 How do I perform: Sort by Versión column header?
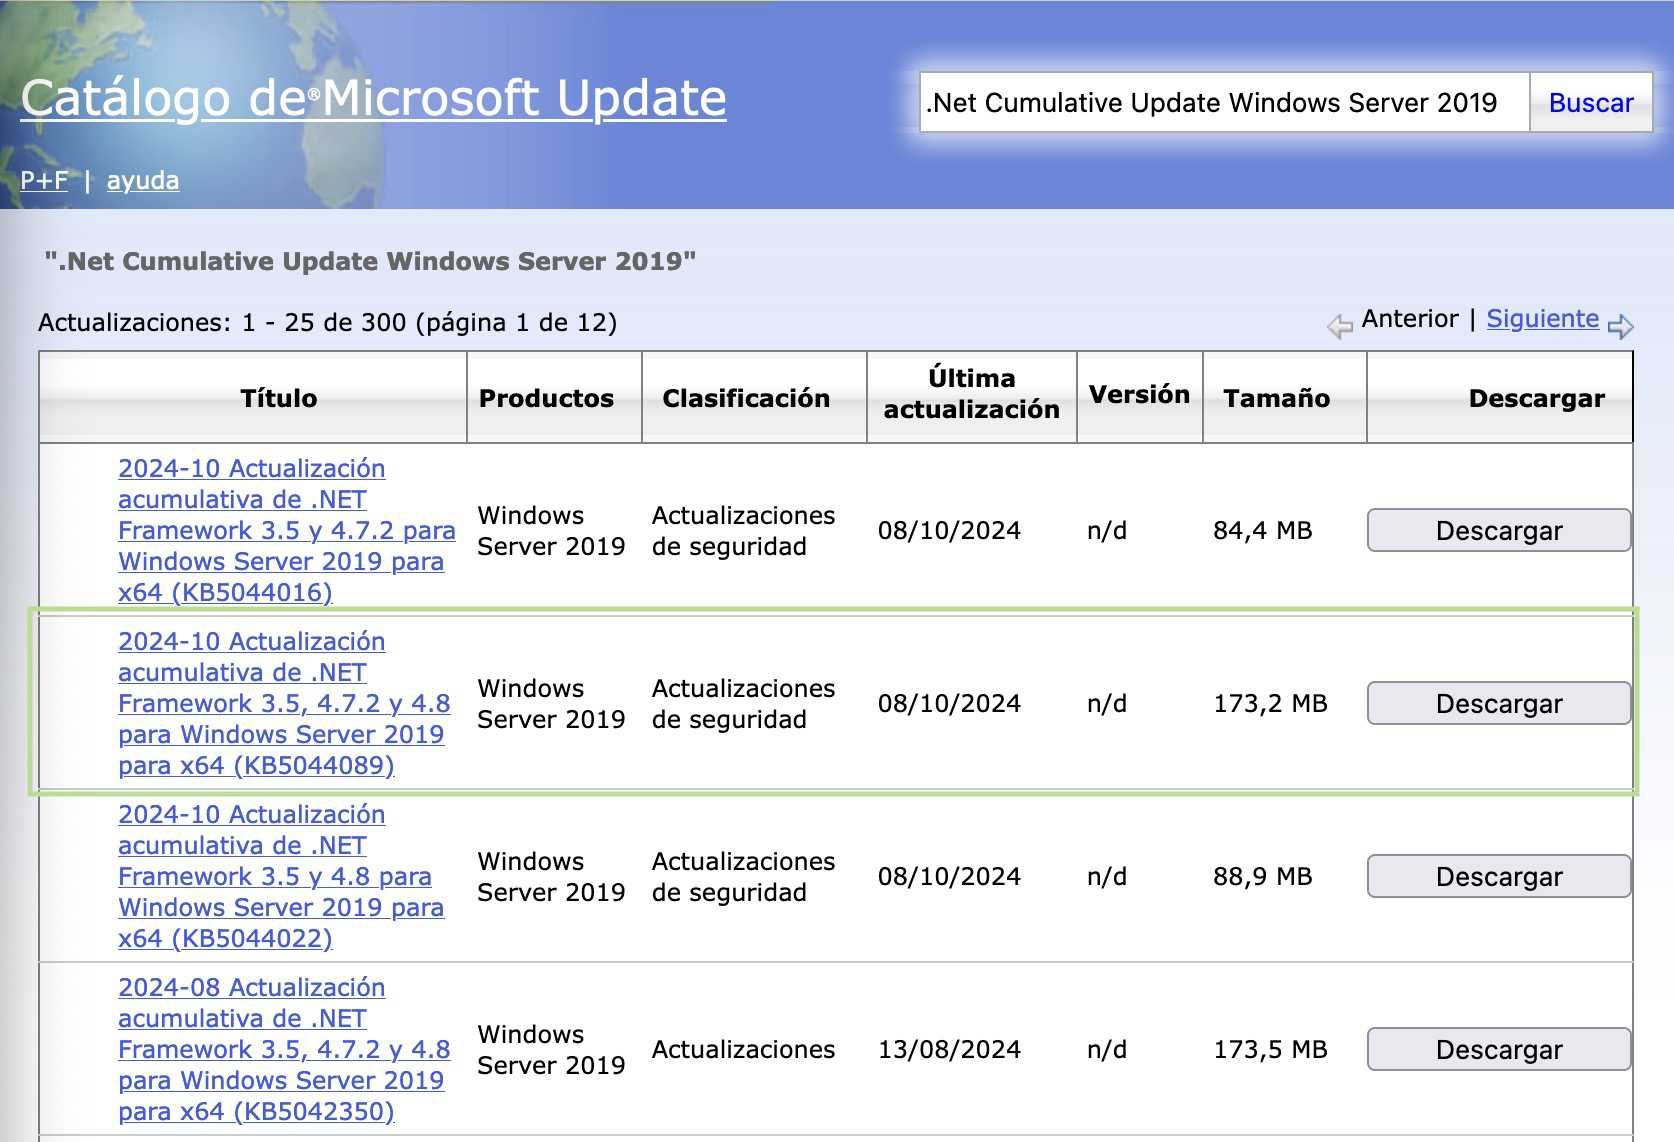point(1139,394)
